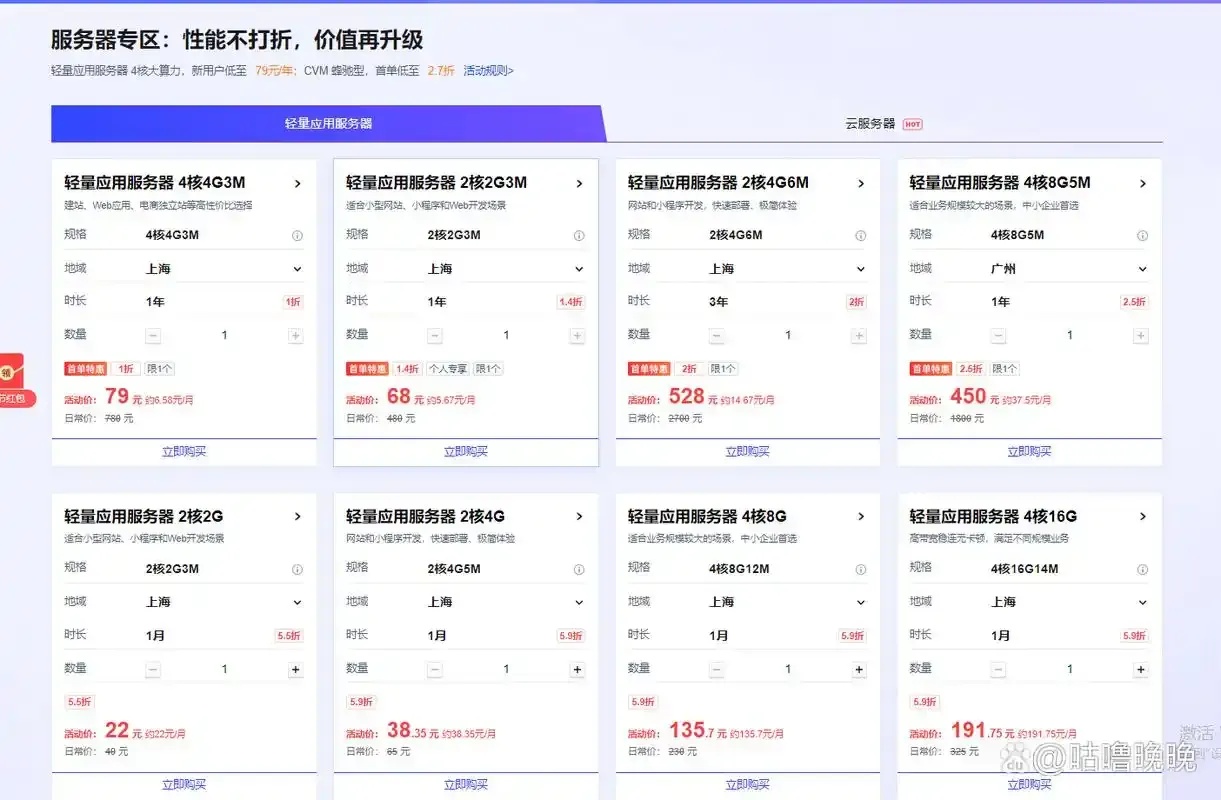Increase the quantity in the top-row 2核2G3M card
Viewport: 1221px width, 800px height.
coord(578,336)
